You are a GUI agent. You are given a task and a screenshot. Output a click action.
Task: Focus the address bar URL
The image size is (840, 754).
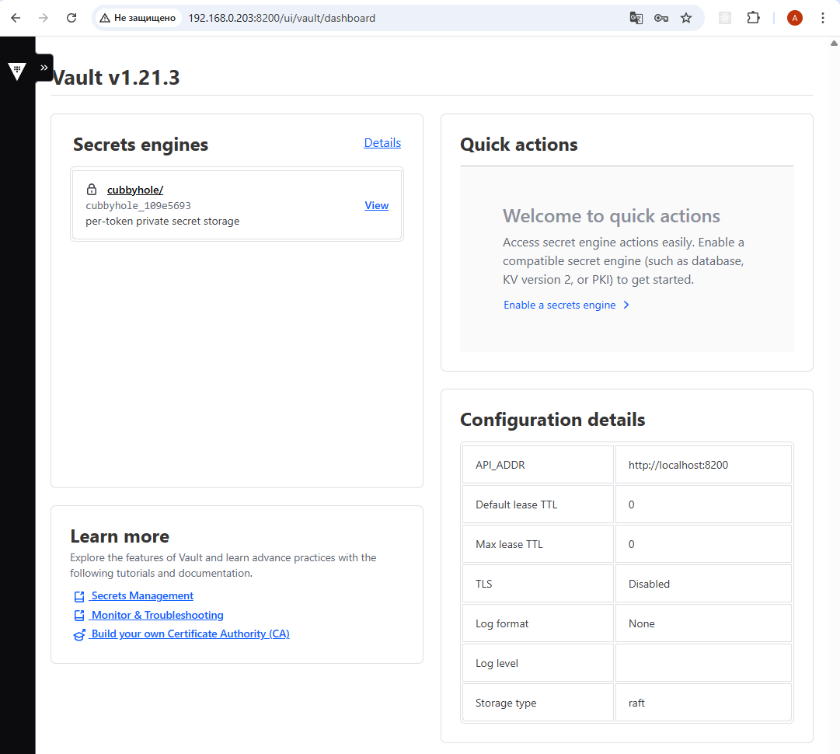click(282, 18)
